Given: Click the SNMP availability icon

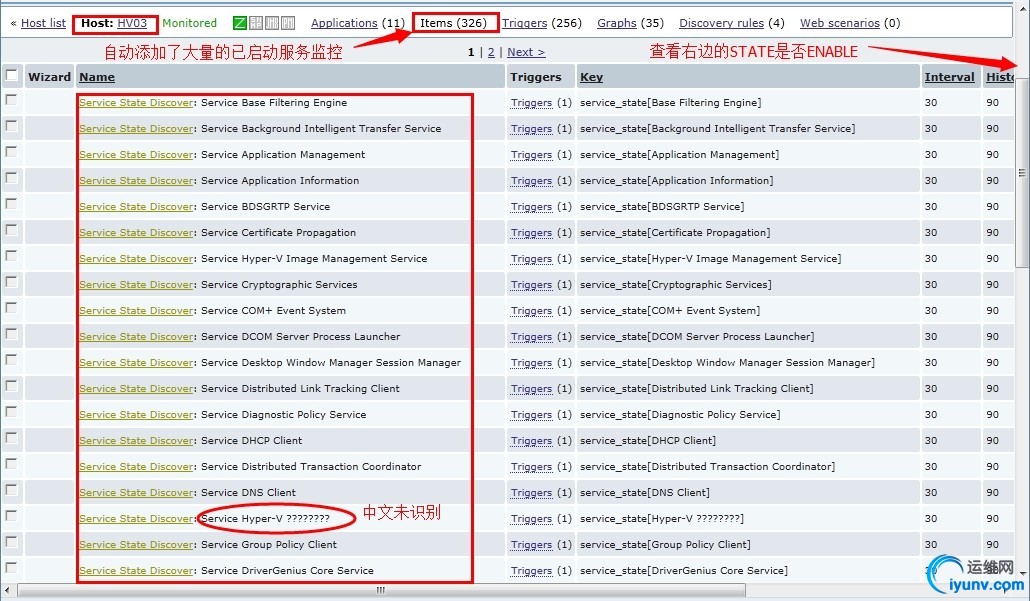Looking at the screenshot, I should click(x=256, y=23).
